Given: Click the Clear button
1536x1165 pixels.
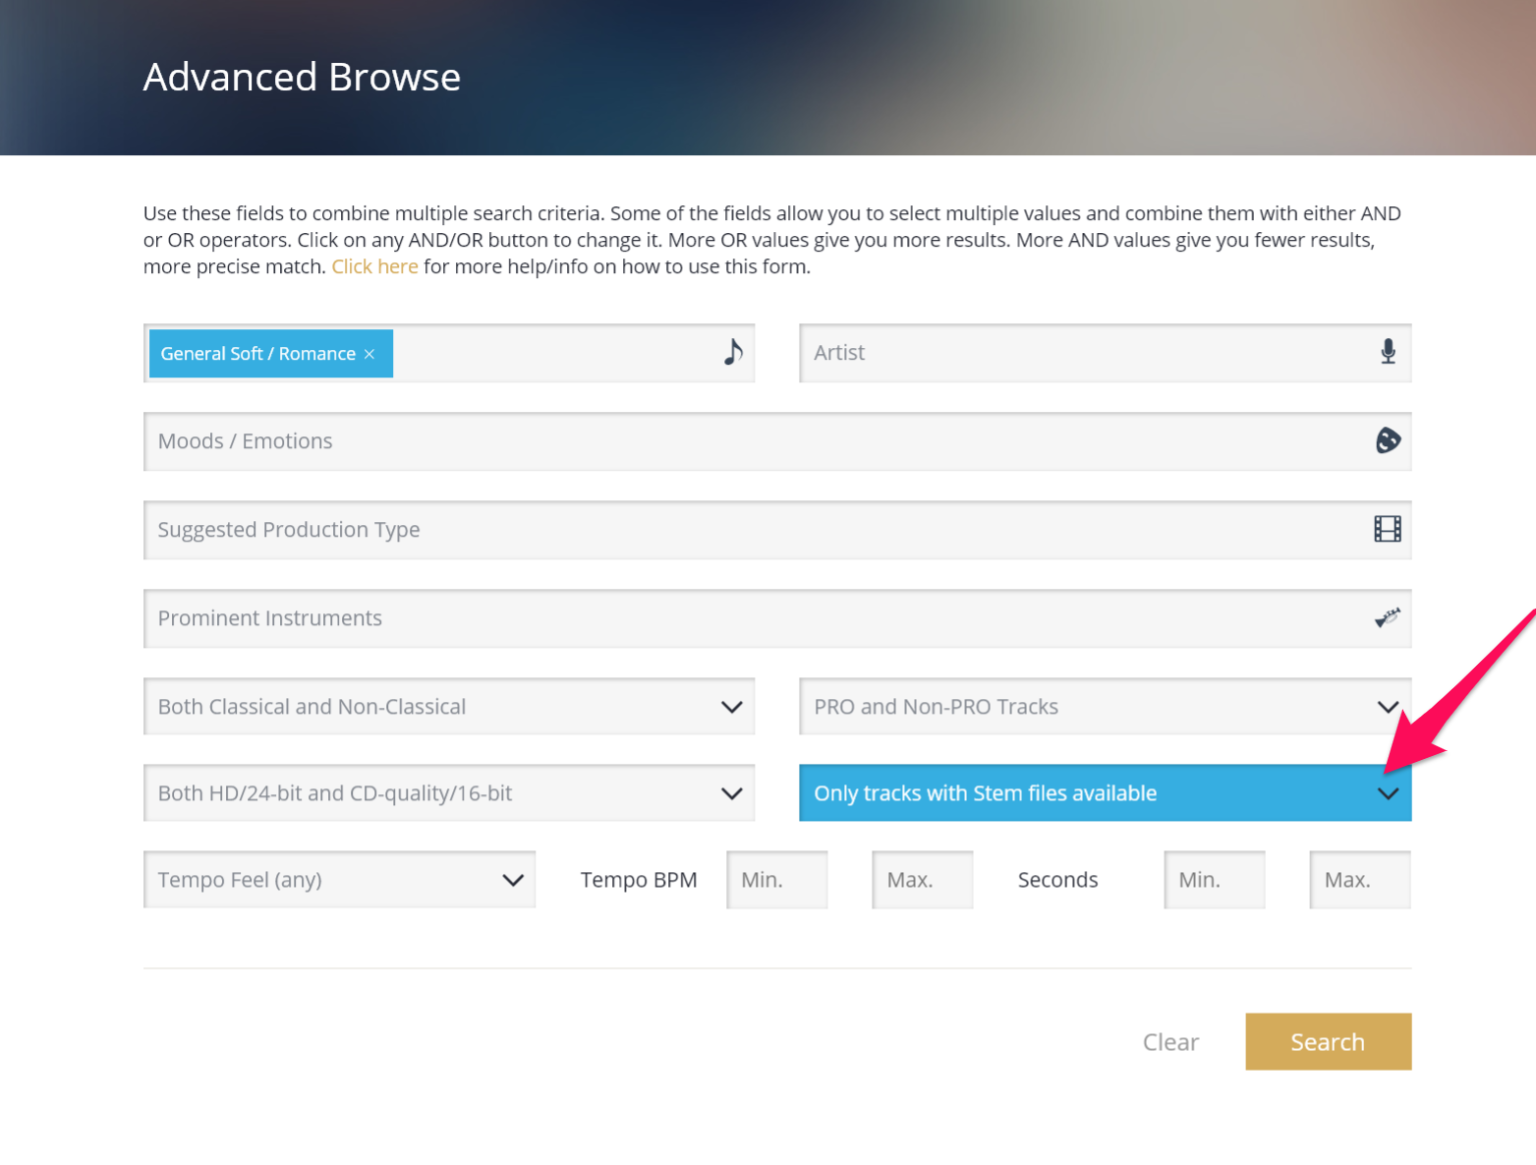Looking at the screenshot, I should coord(1170,1042).
